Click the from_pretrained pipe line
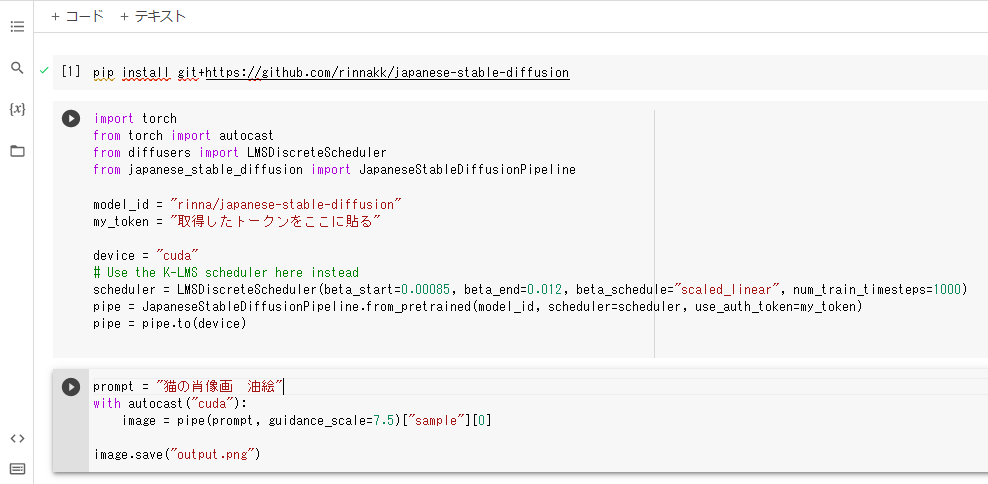This screenshot has width=988, height=484. (x=477, y=306)
